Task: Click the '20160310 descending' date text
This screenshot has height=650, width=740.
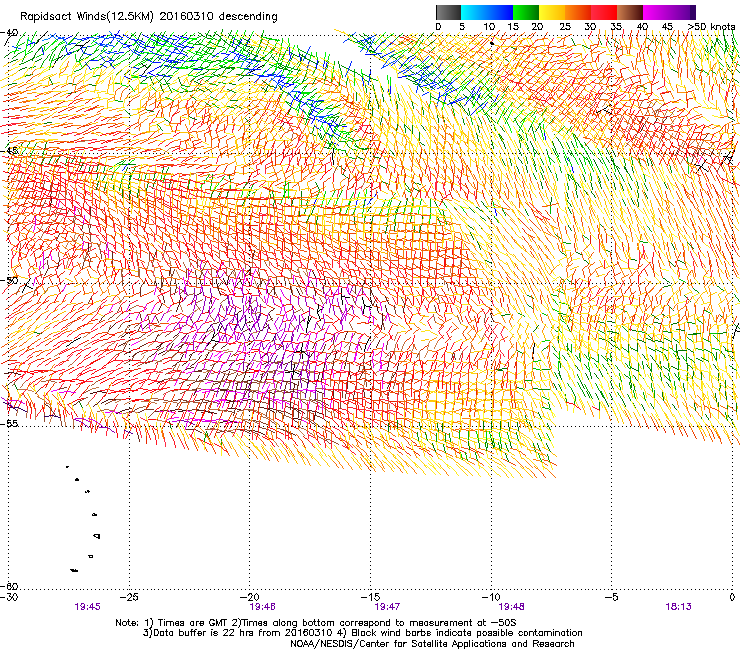Action: click(218, 17)
